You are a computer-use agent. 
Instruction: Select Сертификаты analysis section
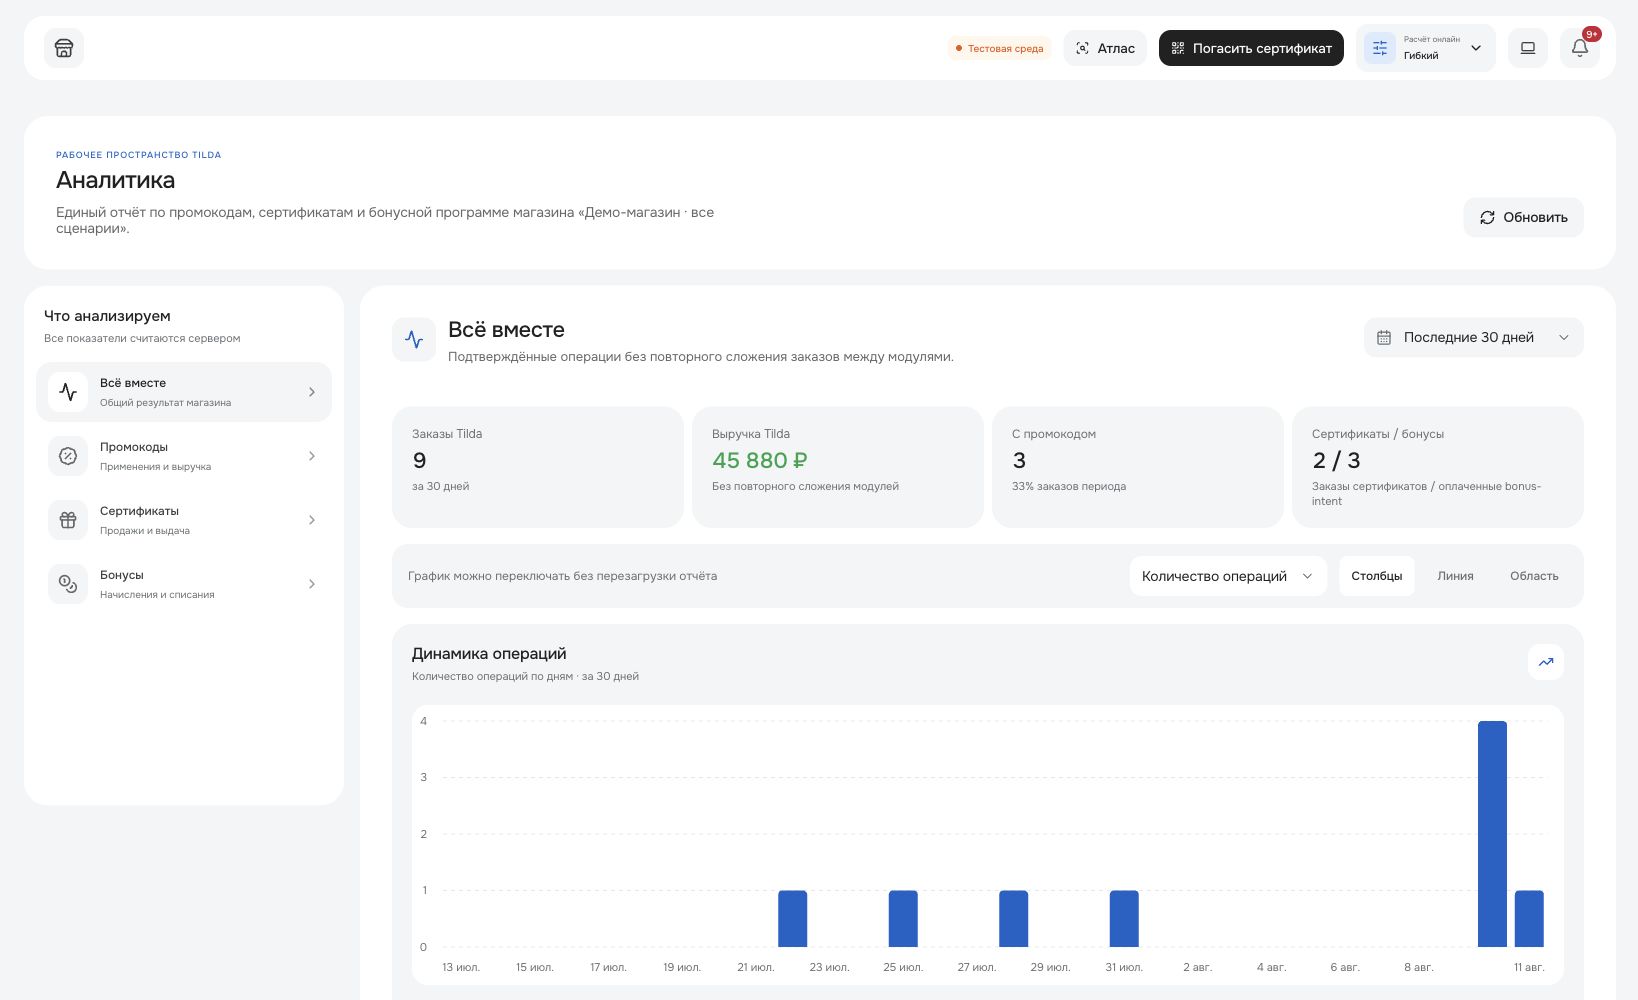pyautogui.click(x=184, y=520)
